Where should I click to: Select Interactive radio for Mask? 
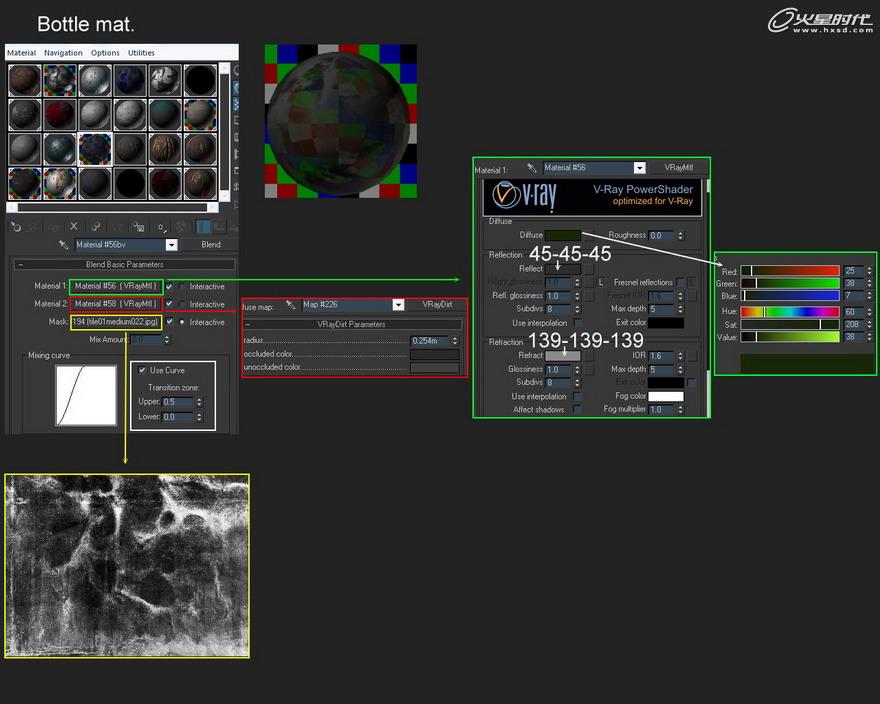coord(181,322)
